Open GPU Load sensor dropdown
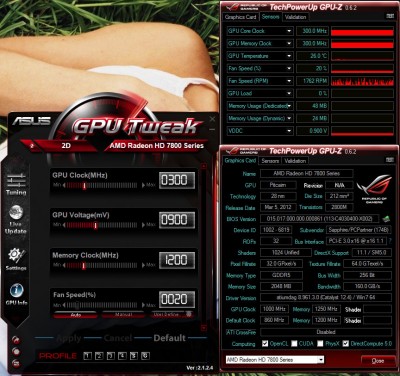The width and height of the screenshot is (400, 376). pyautogui.click(x=289, y=93)
